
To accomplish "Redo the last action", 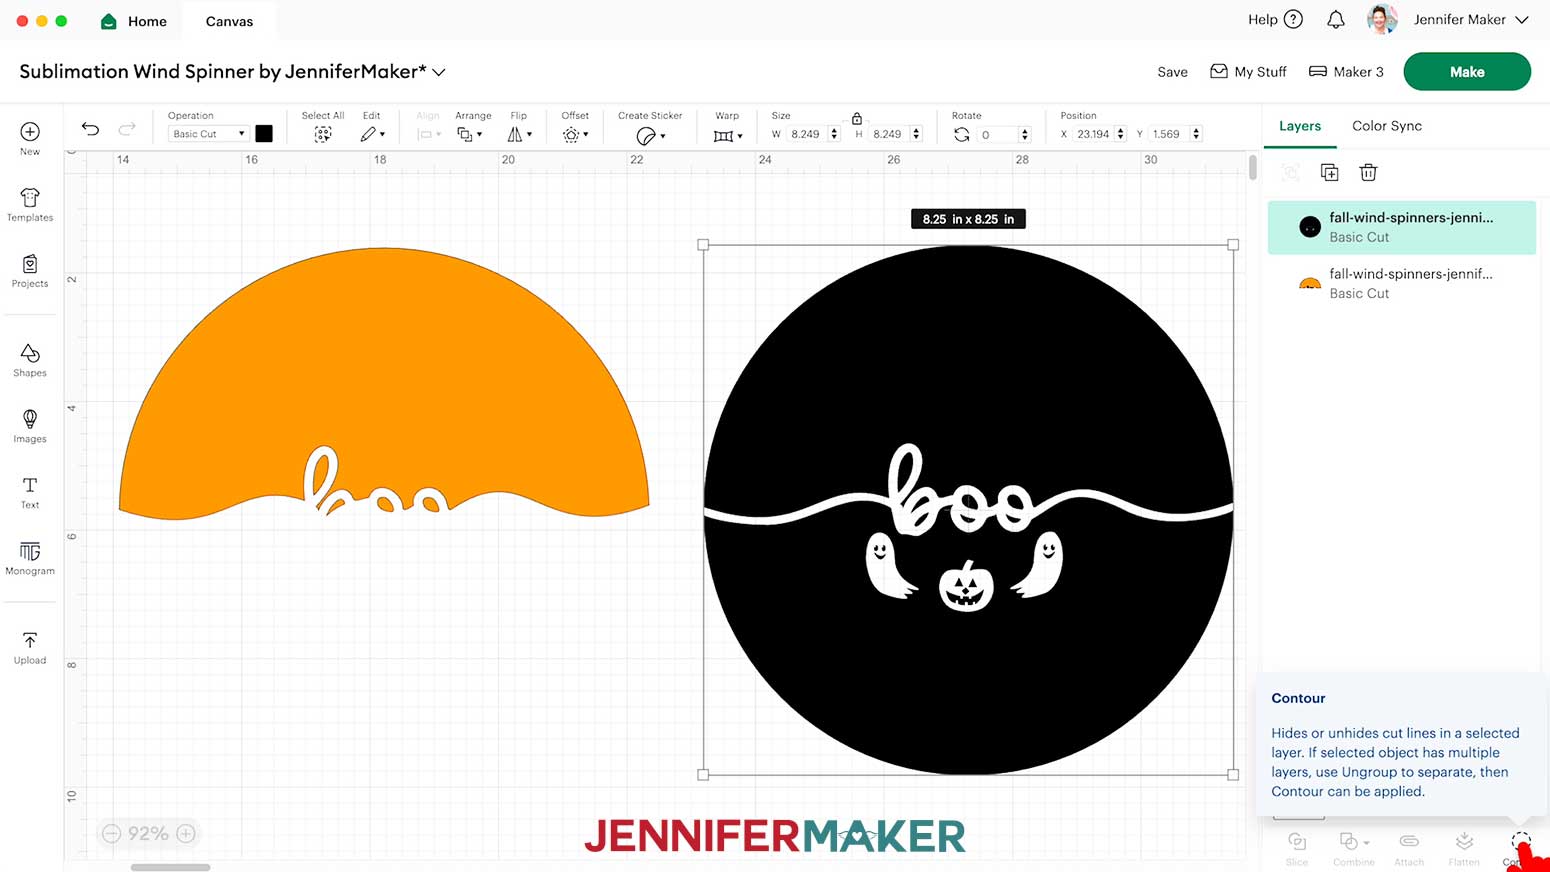I will pyautogui.click(x=127, y=128).
